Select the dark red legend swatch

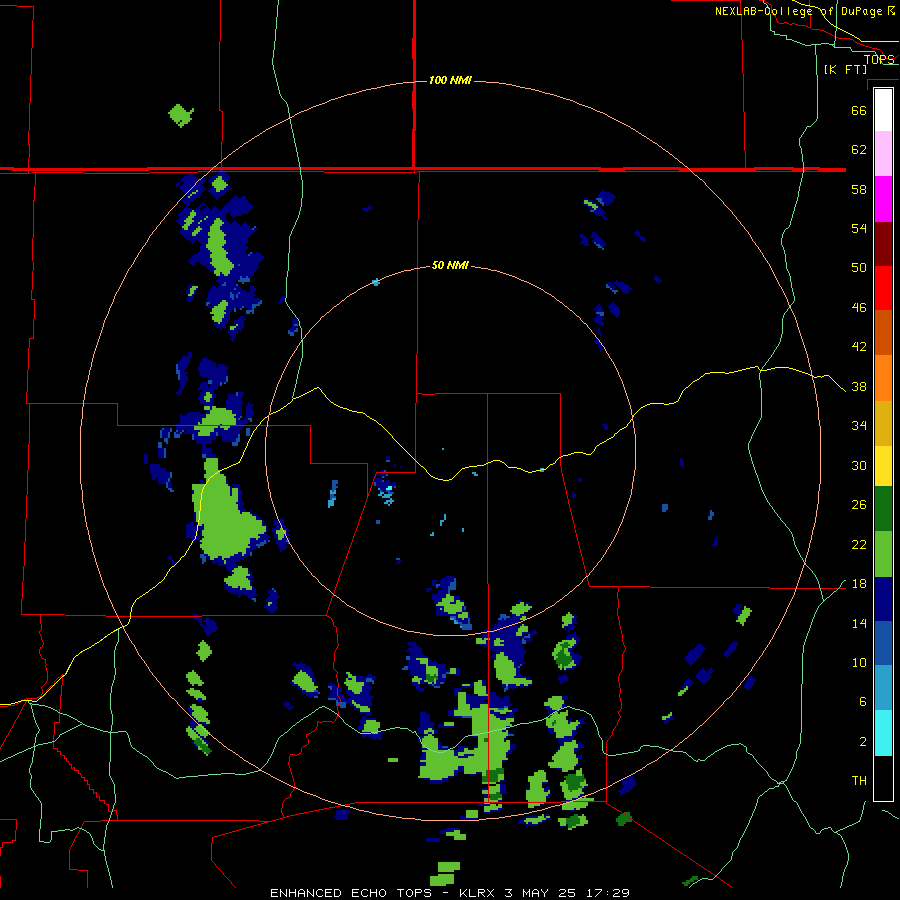[883, 243]
